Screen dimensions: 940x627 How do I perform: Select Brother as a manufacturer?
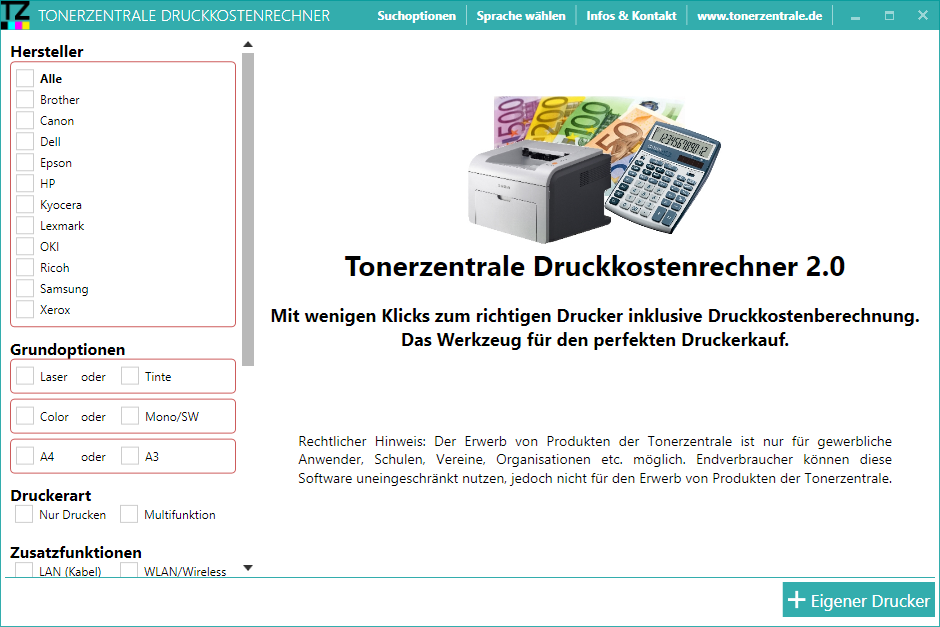pyautogui.click(x=24, y=99)
